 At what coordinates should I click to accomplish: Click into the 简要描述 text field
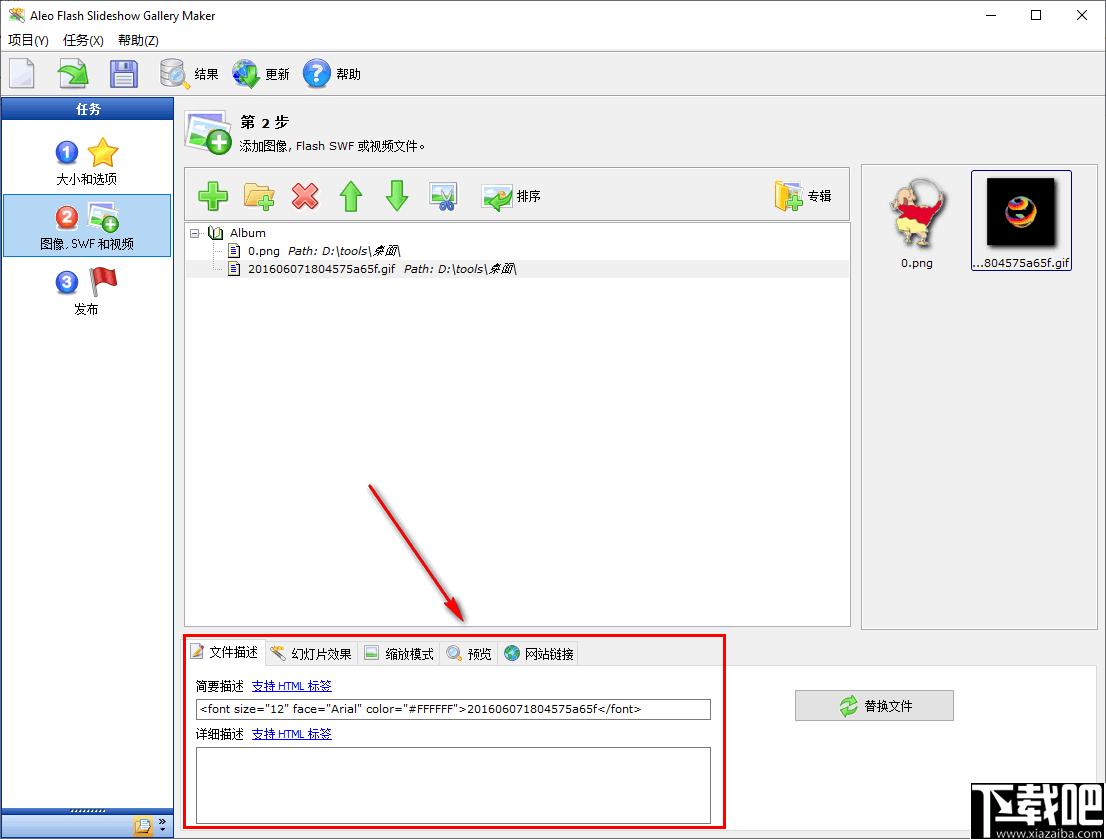point(453,709)
